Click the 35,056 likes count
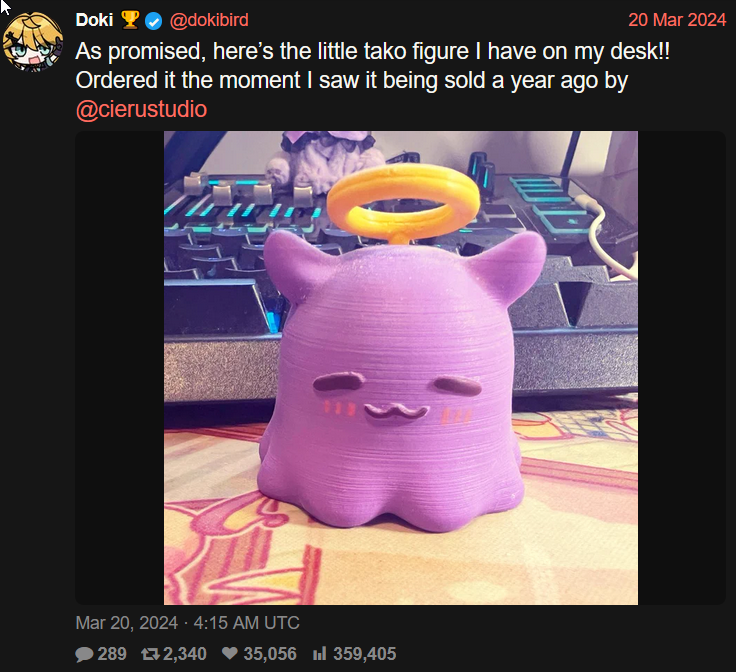Image resolution: width=736 pixels, height=672 pixels. tap(270, 654)
